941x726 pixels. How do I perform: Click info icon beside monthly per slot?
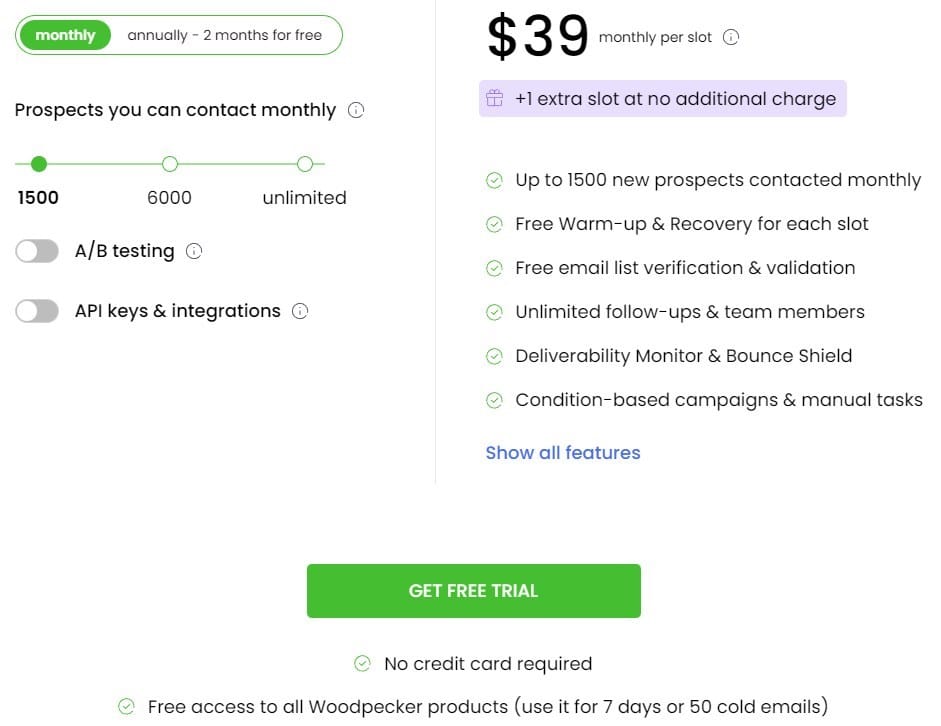730,37
